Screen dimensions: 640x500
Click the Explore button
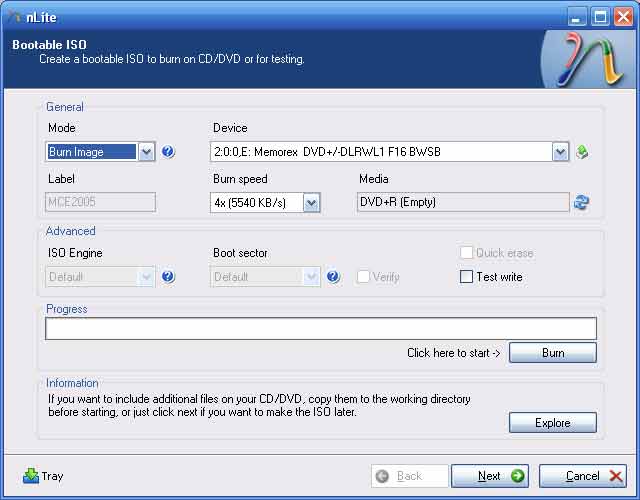(x=553, y=422)
